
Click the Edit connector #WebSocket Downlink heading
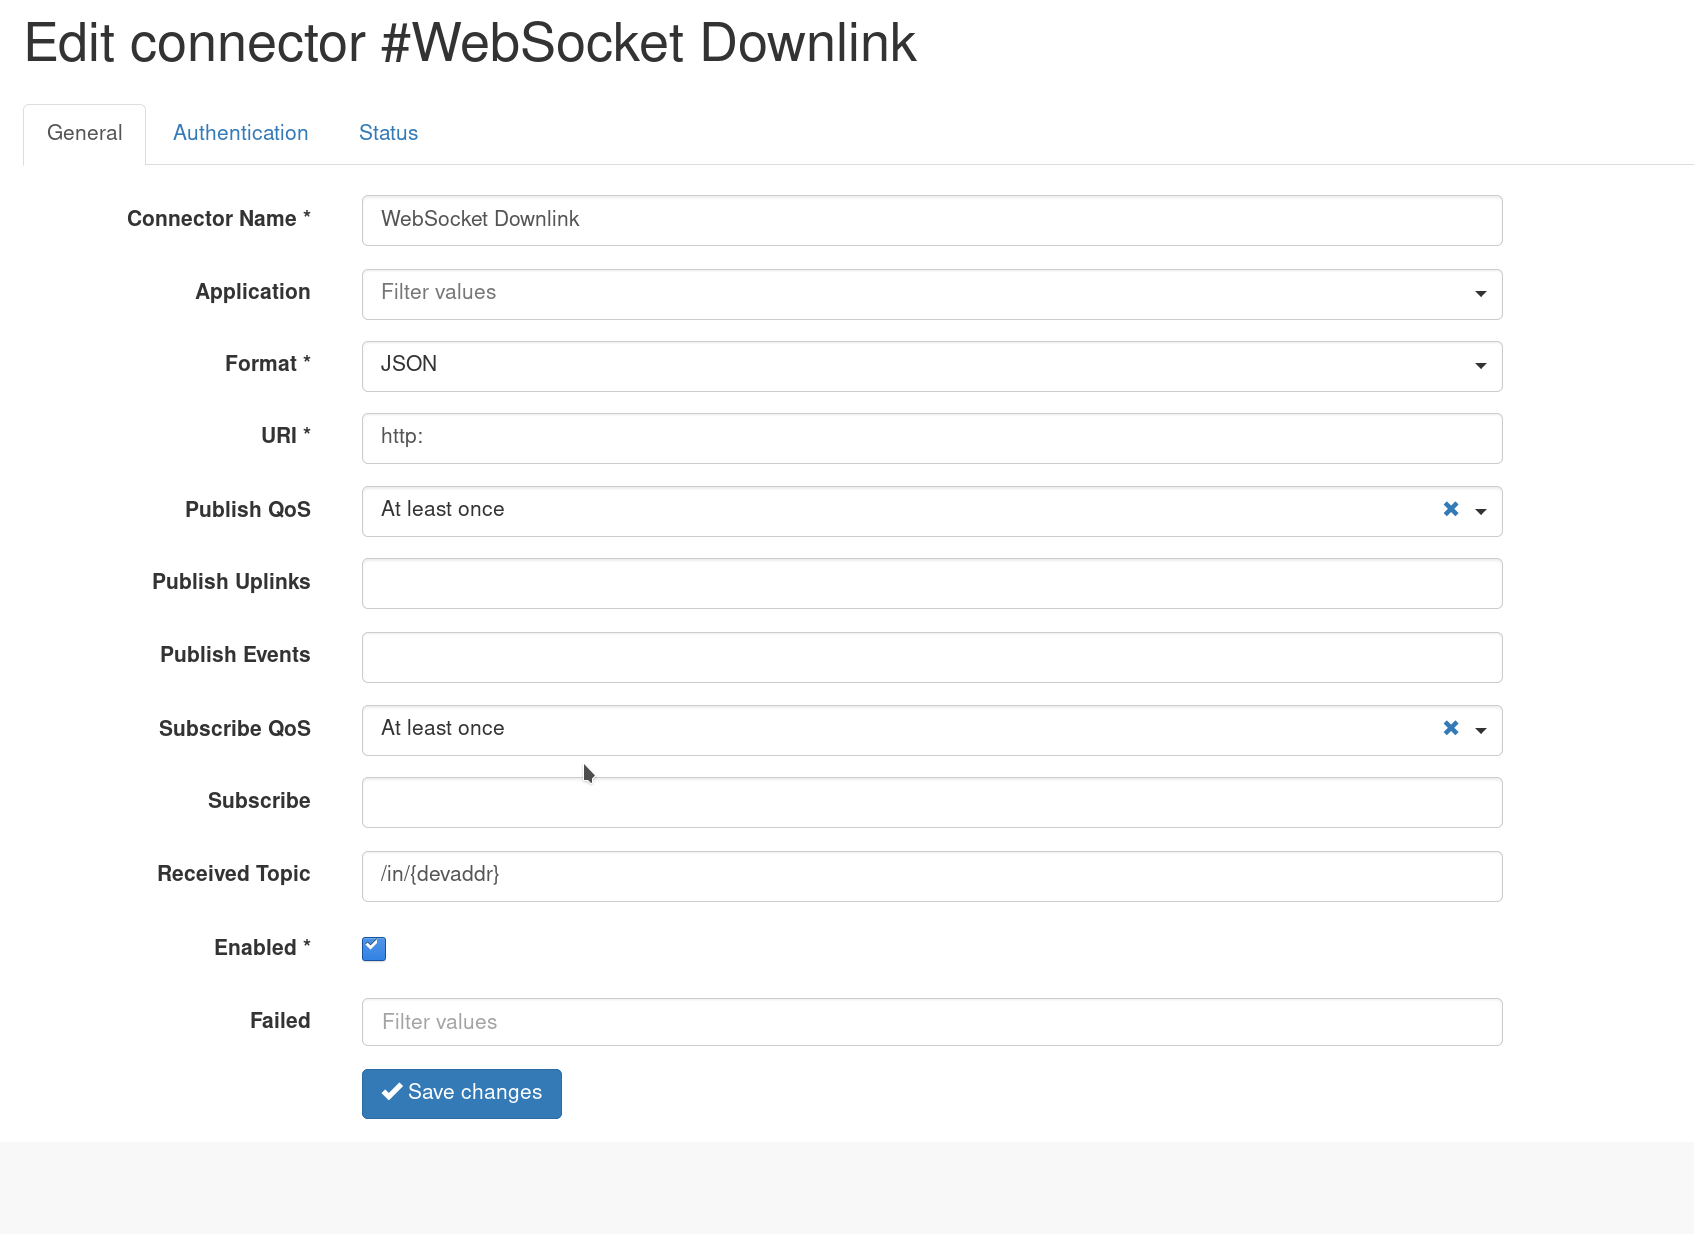(470, 43)
